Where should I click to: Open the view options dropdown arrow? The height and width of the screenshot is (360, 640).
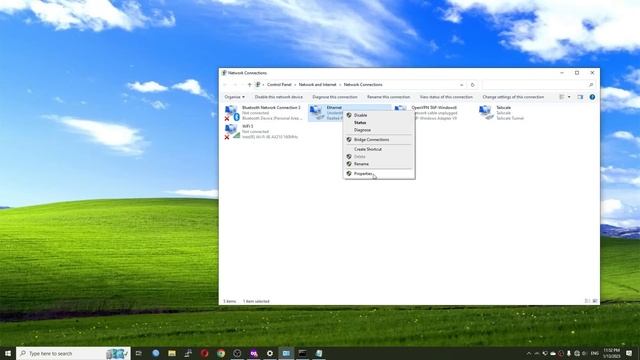click(x=569, y=97)
